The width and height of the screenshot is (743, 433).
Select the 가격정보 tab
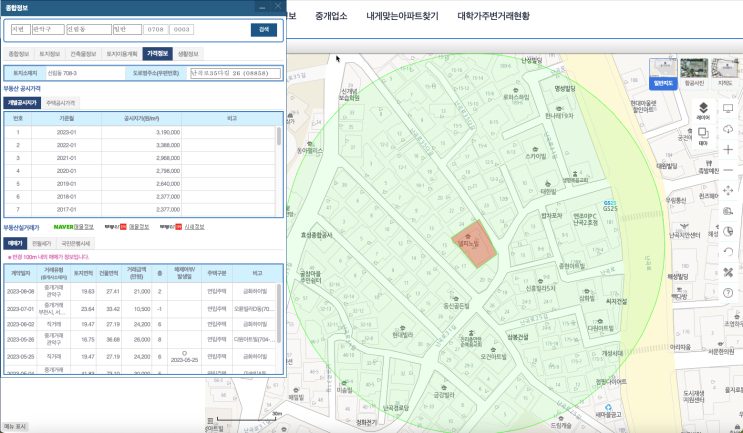[x=158, y=54]
